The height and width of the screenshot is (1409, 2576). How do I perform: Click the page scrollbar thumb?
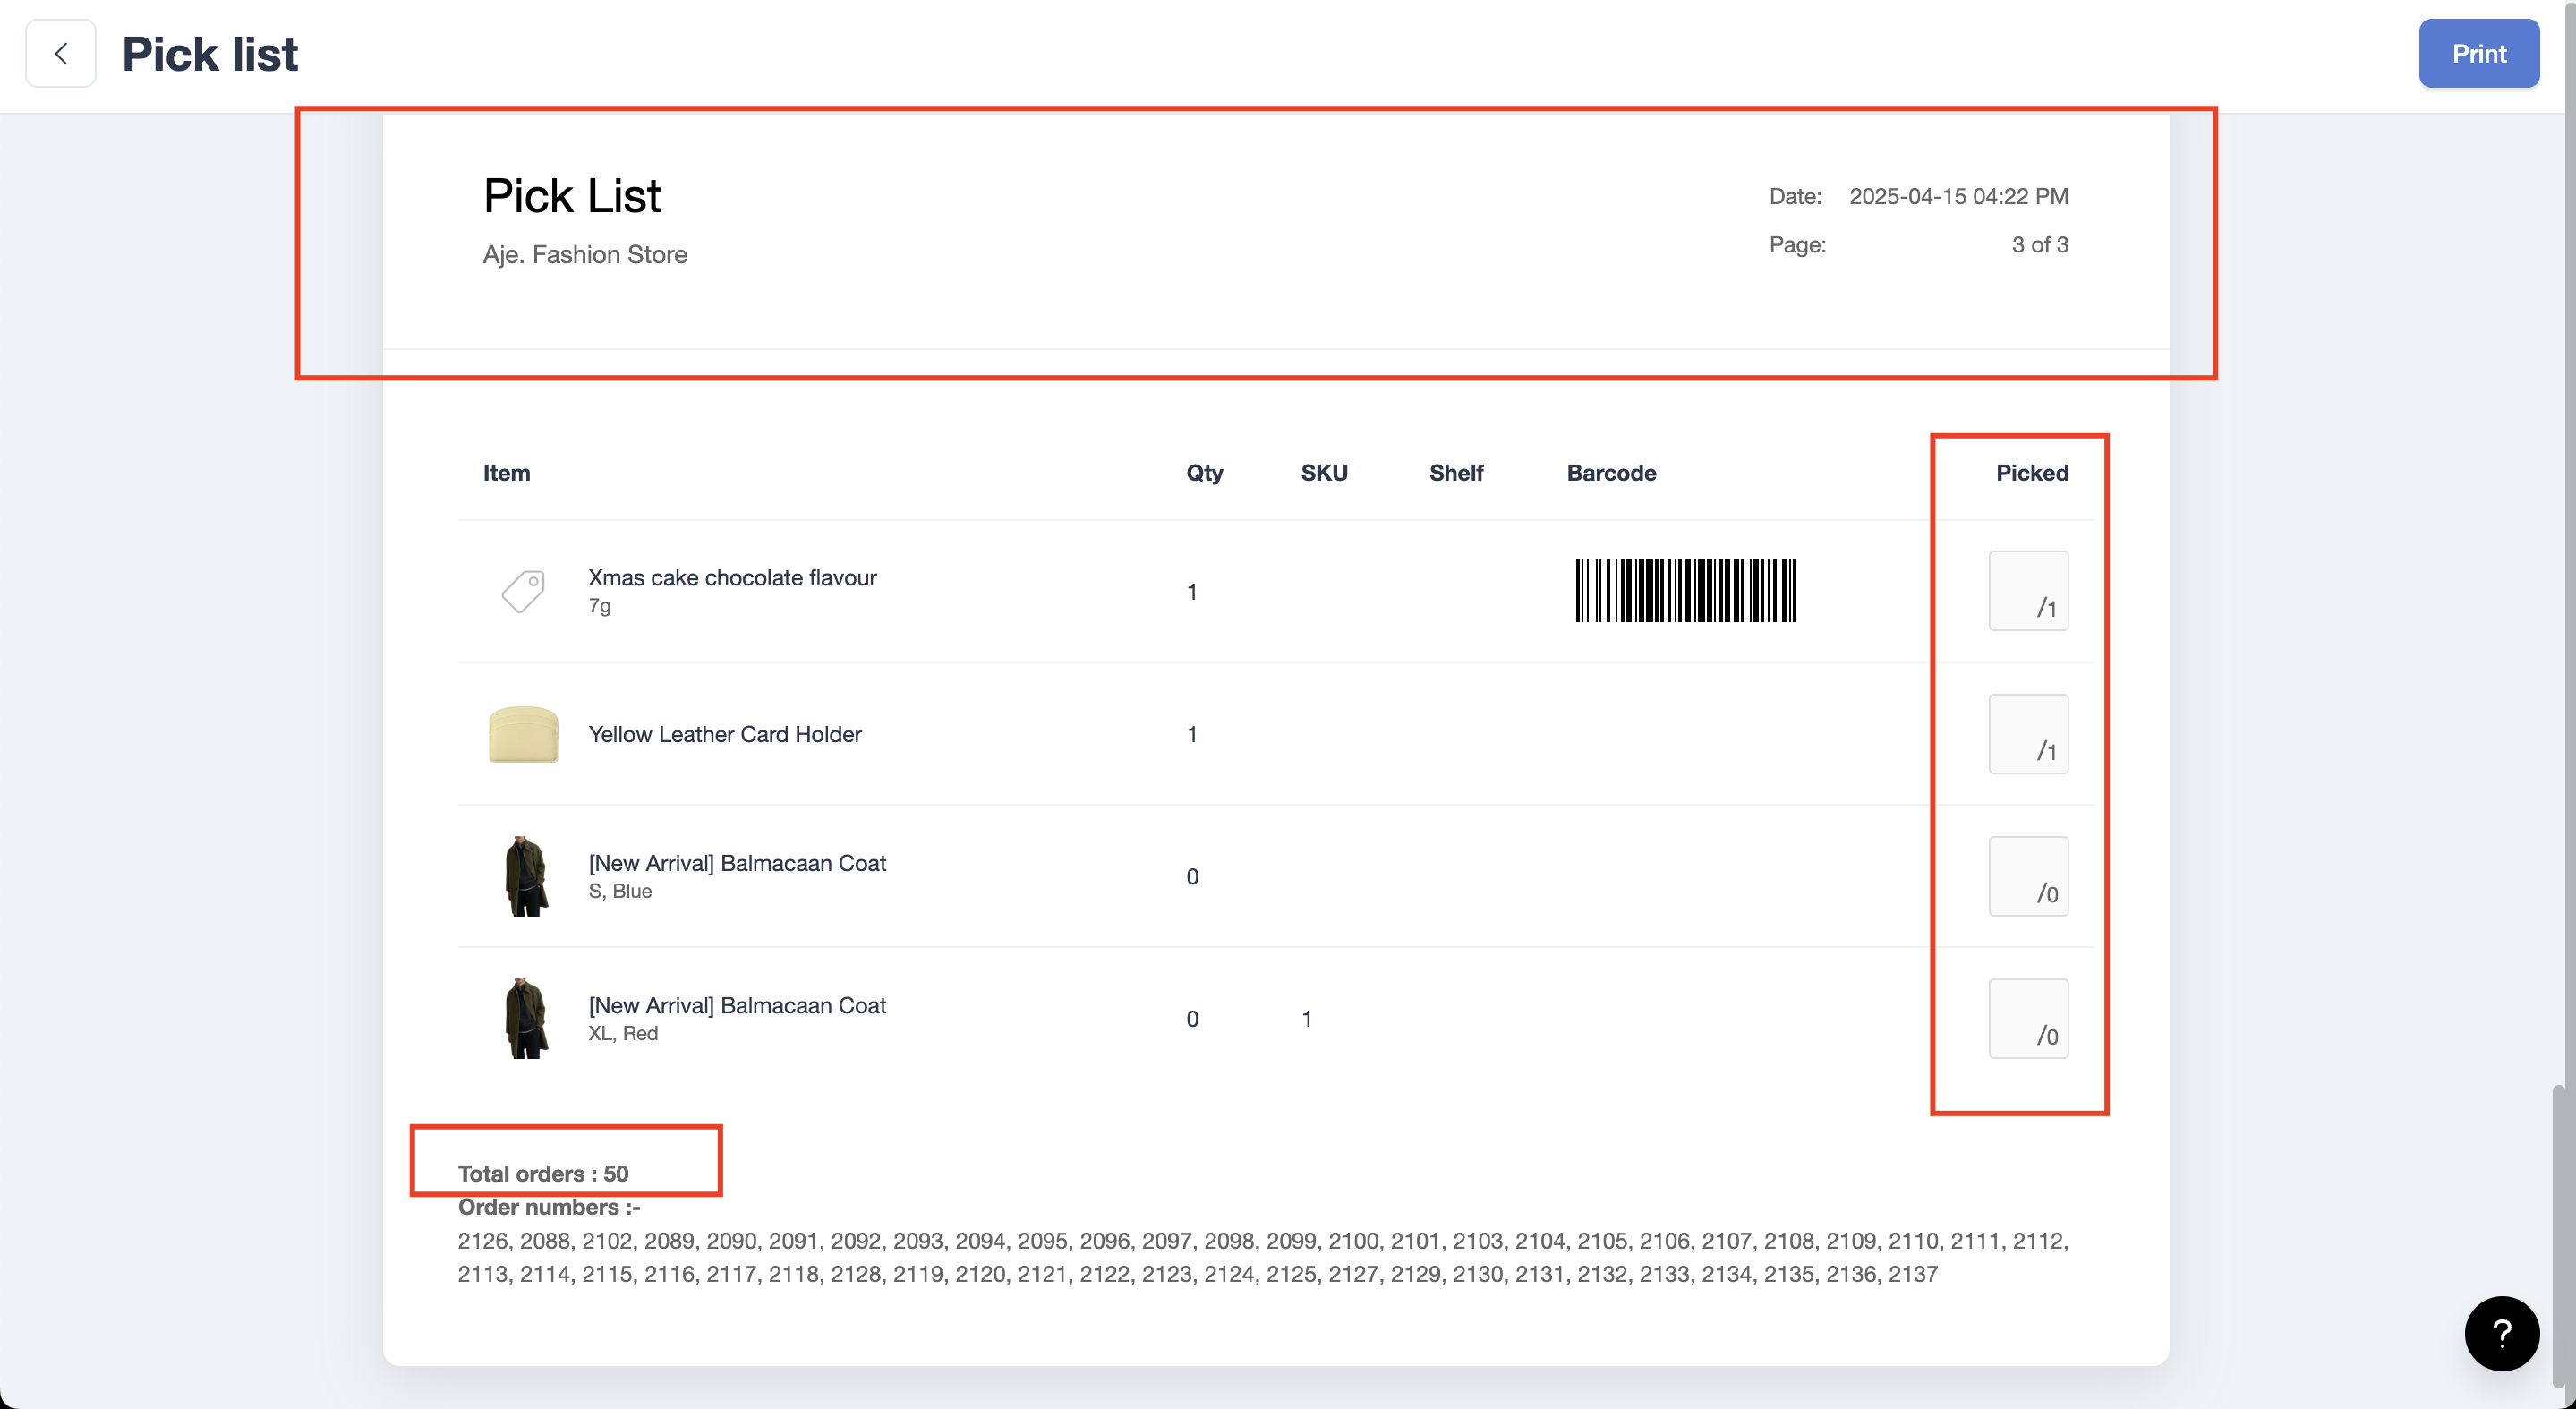point(2557,1235)
